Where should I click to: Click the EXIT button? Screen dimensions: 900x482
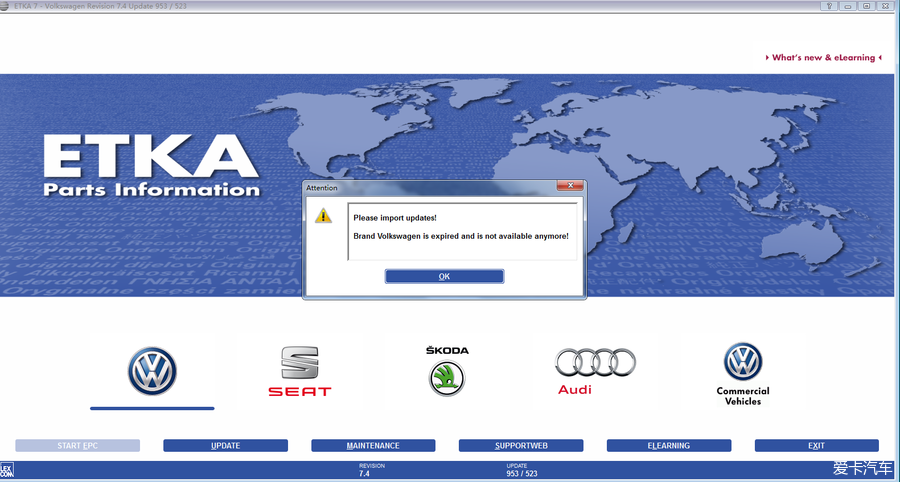(x=816, y=446)
